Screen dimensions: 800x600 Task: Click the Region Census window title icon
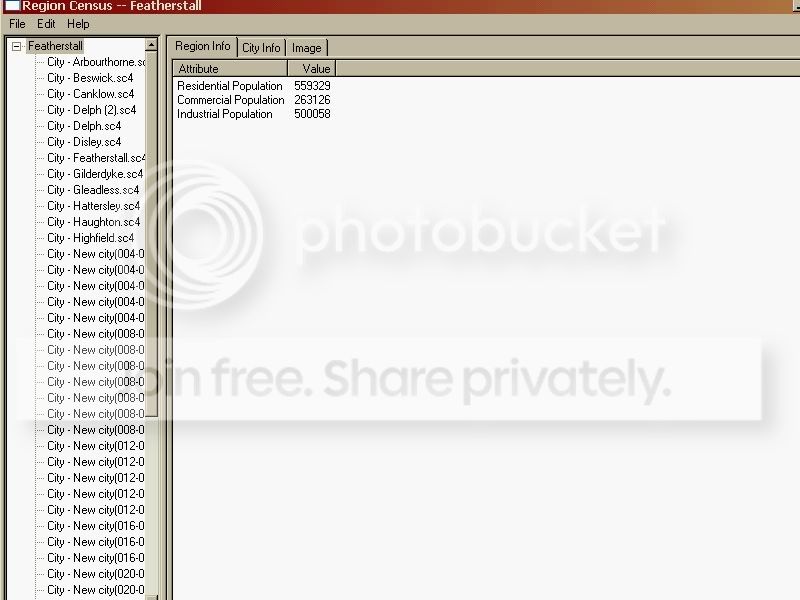[11, 6]
